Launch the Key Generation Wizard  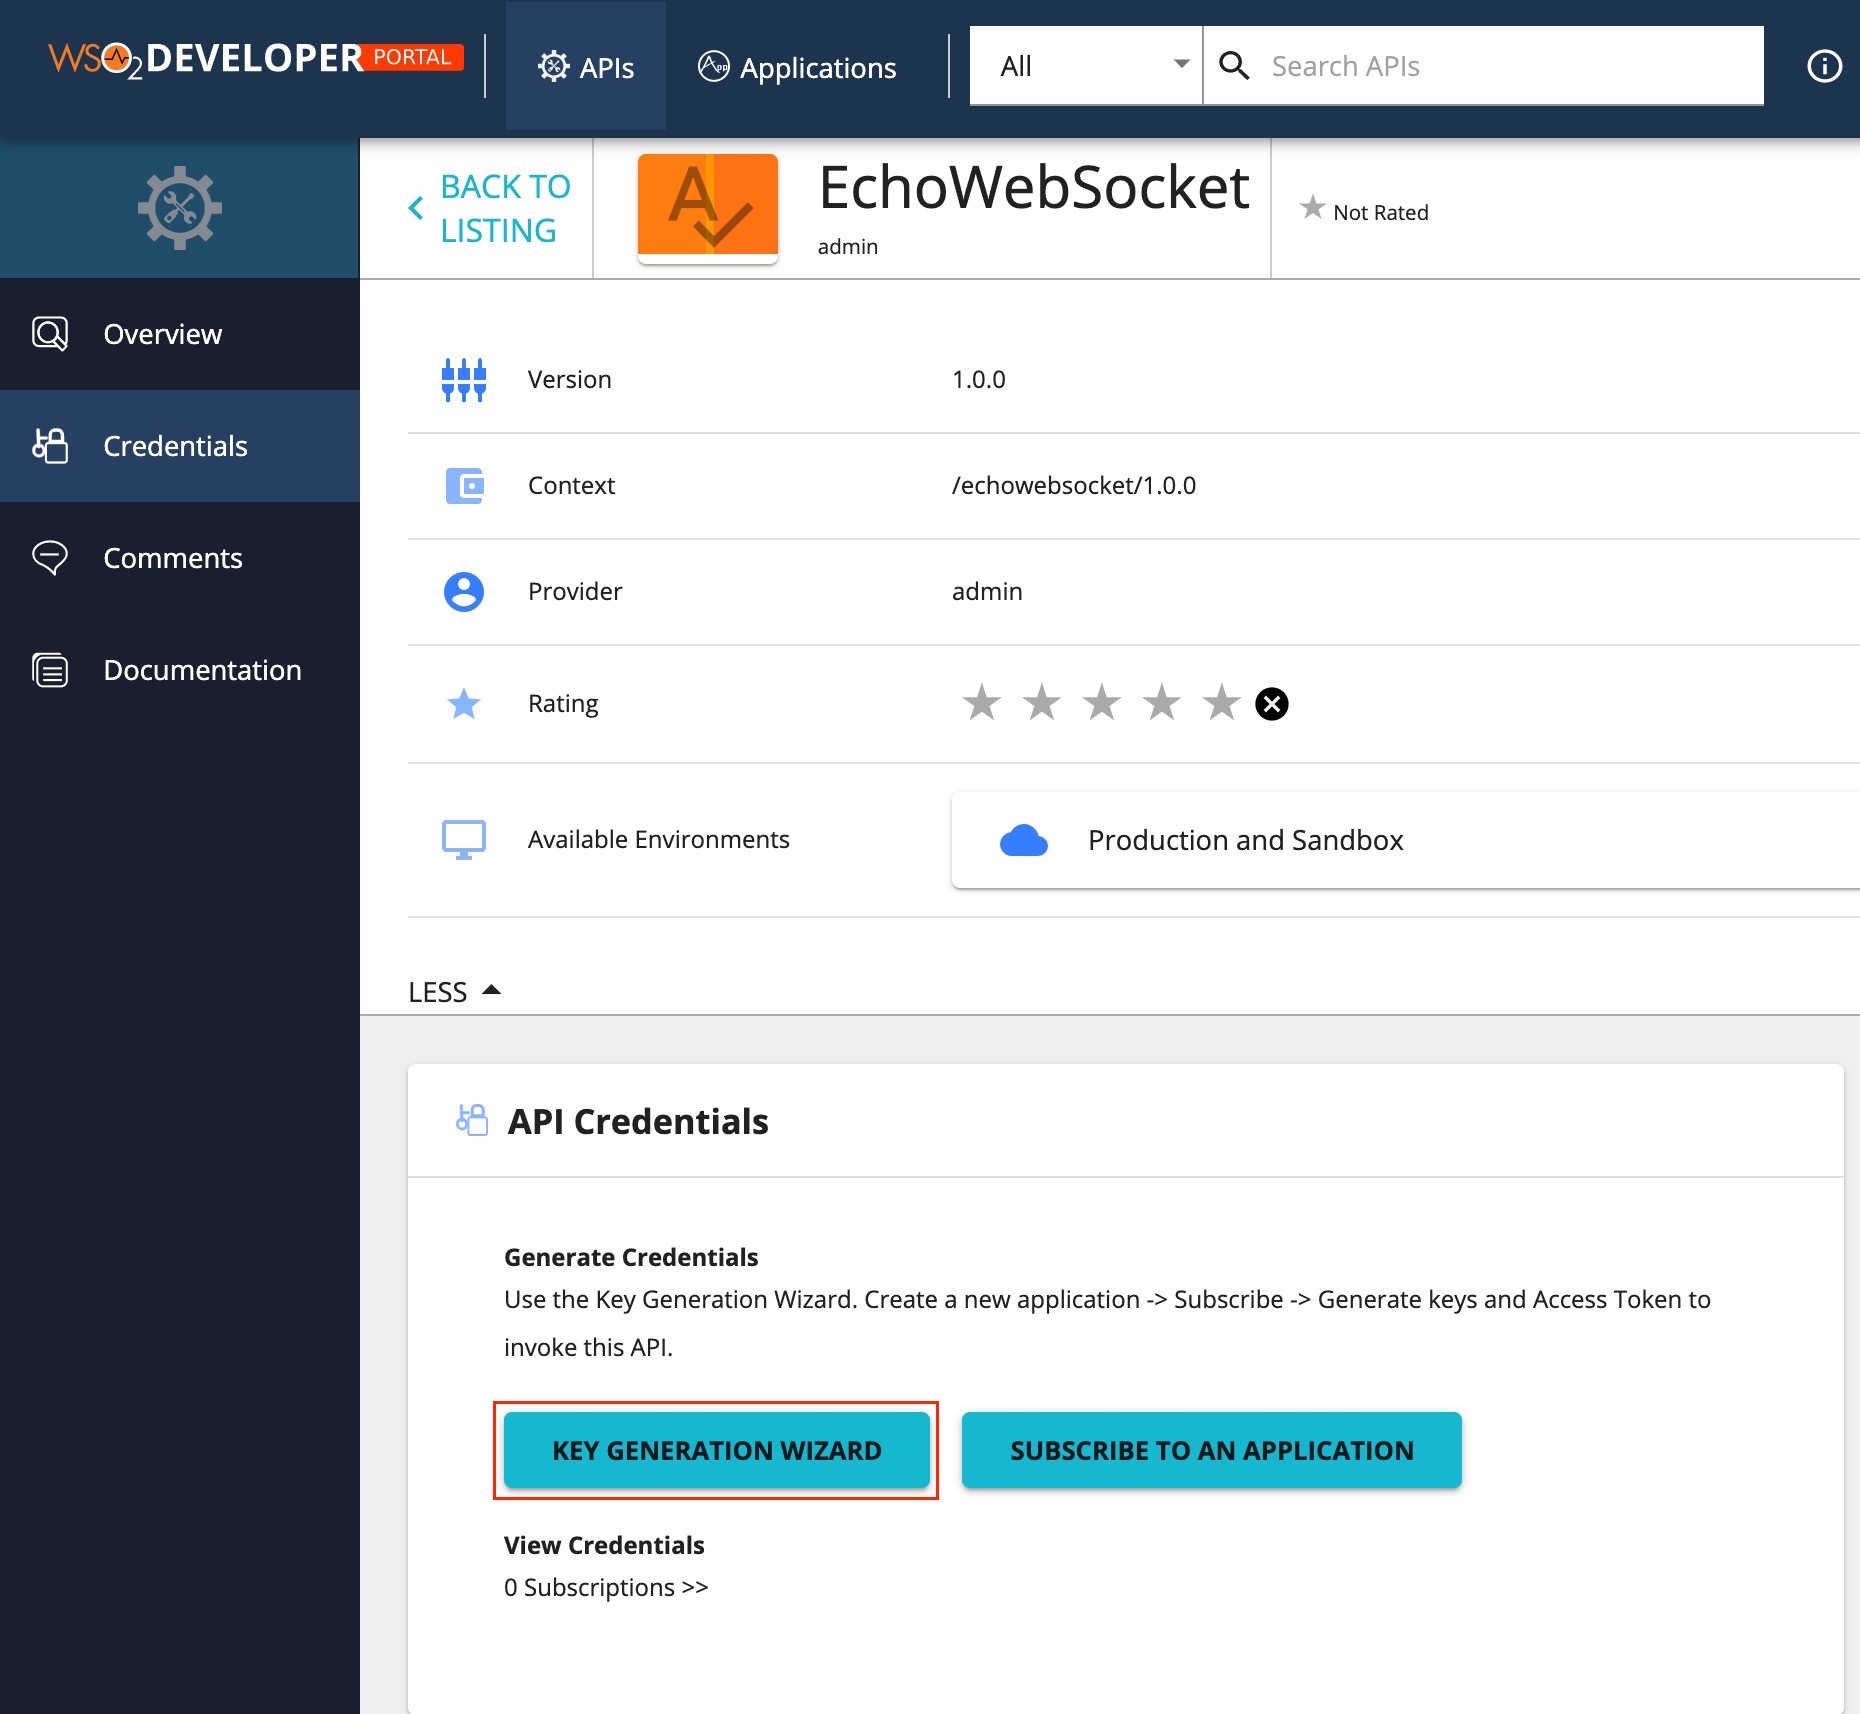click(x=717, y=1450)
